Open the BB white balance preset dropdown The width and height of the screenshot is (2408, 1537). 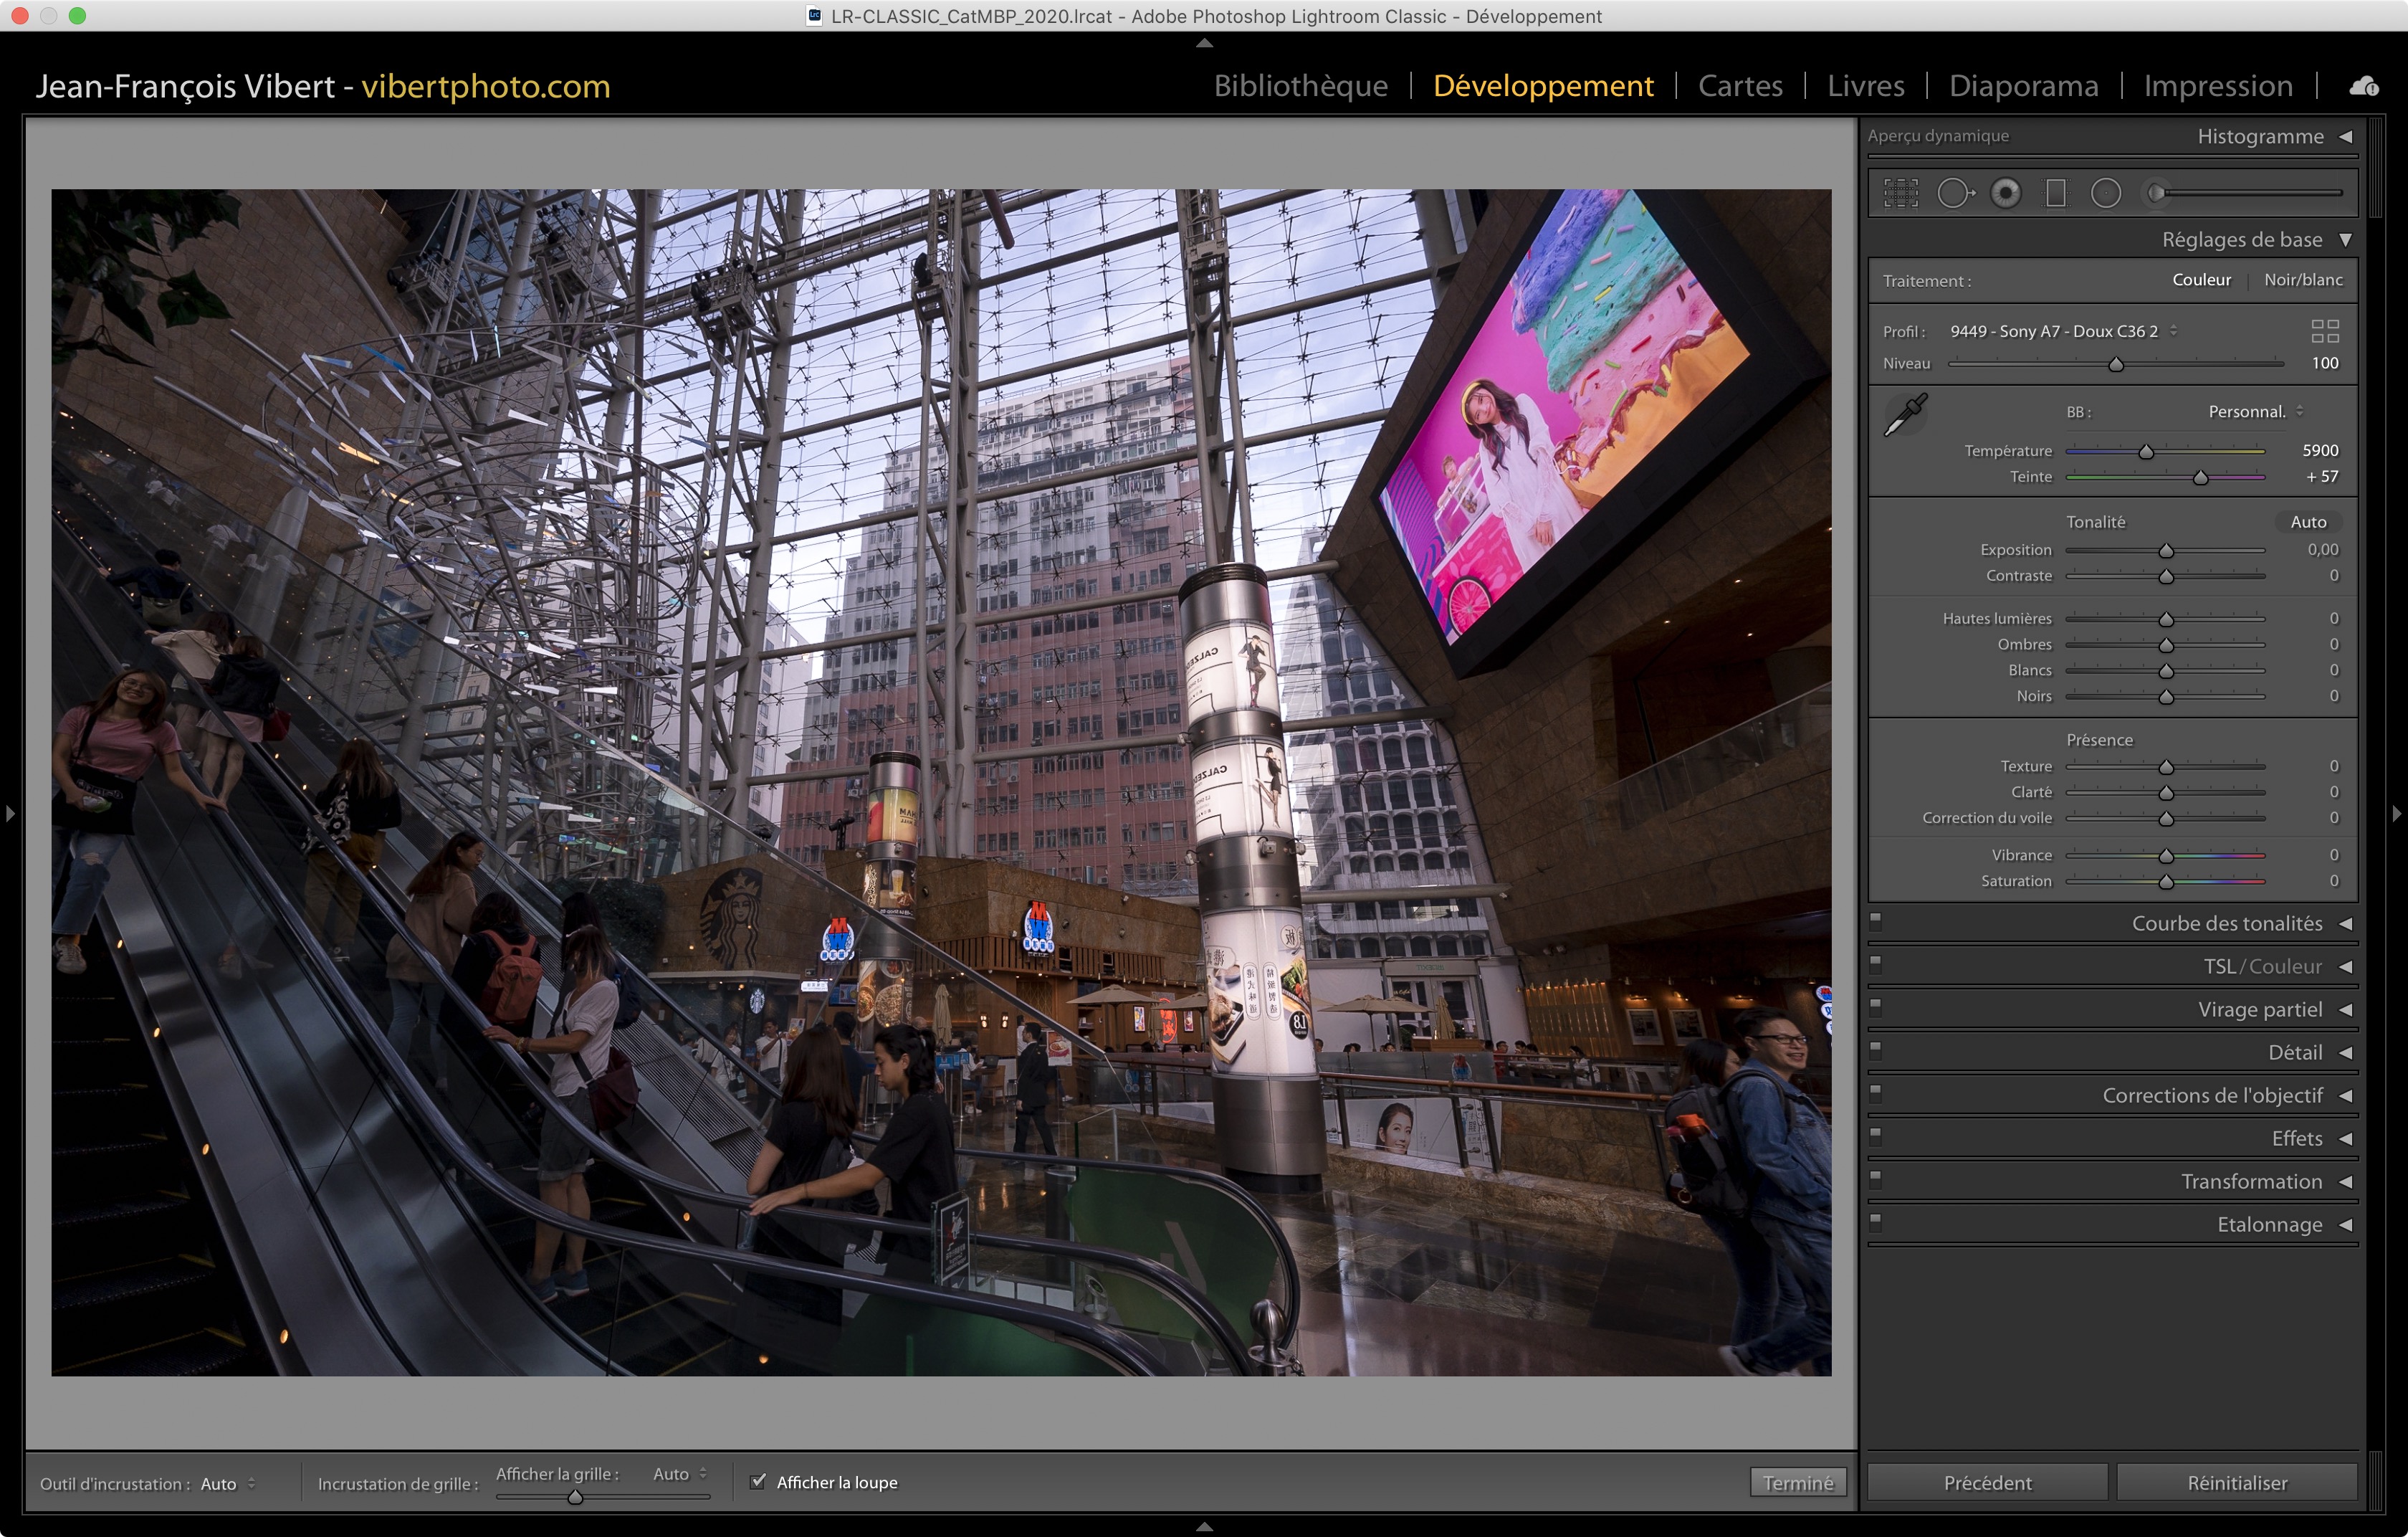2254,412
